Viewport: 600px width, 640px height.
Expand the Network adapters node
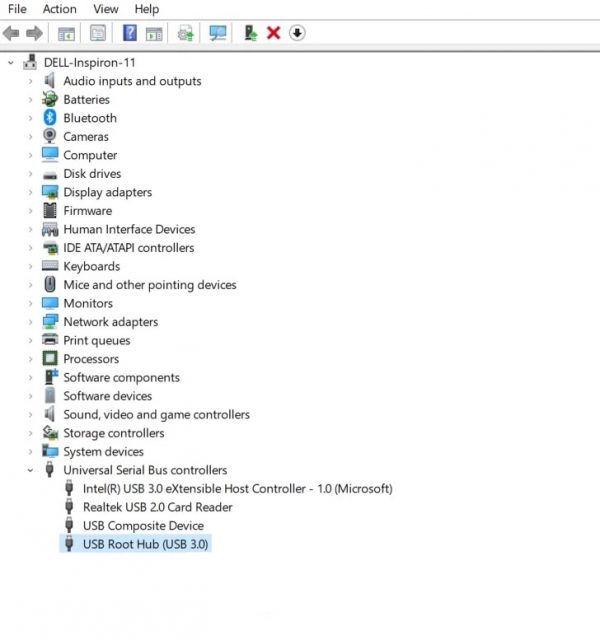pyautogui.click(x=31, y=322)
